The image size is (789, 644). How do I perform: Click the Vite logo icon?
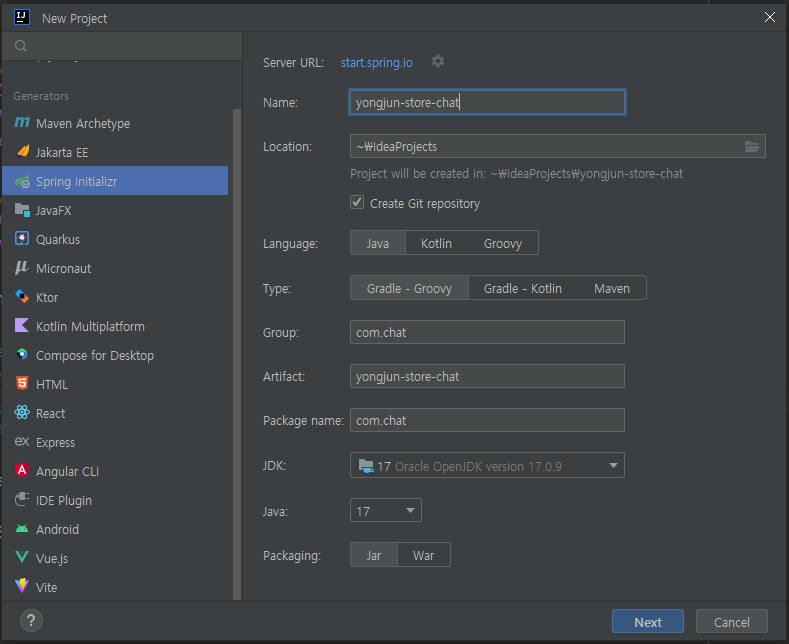22,586
